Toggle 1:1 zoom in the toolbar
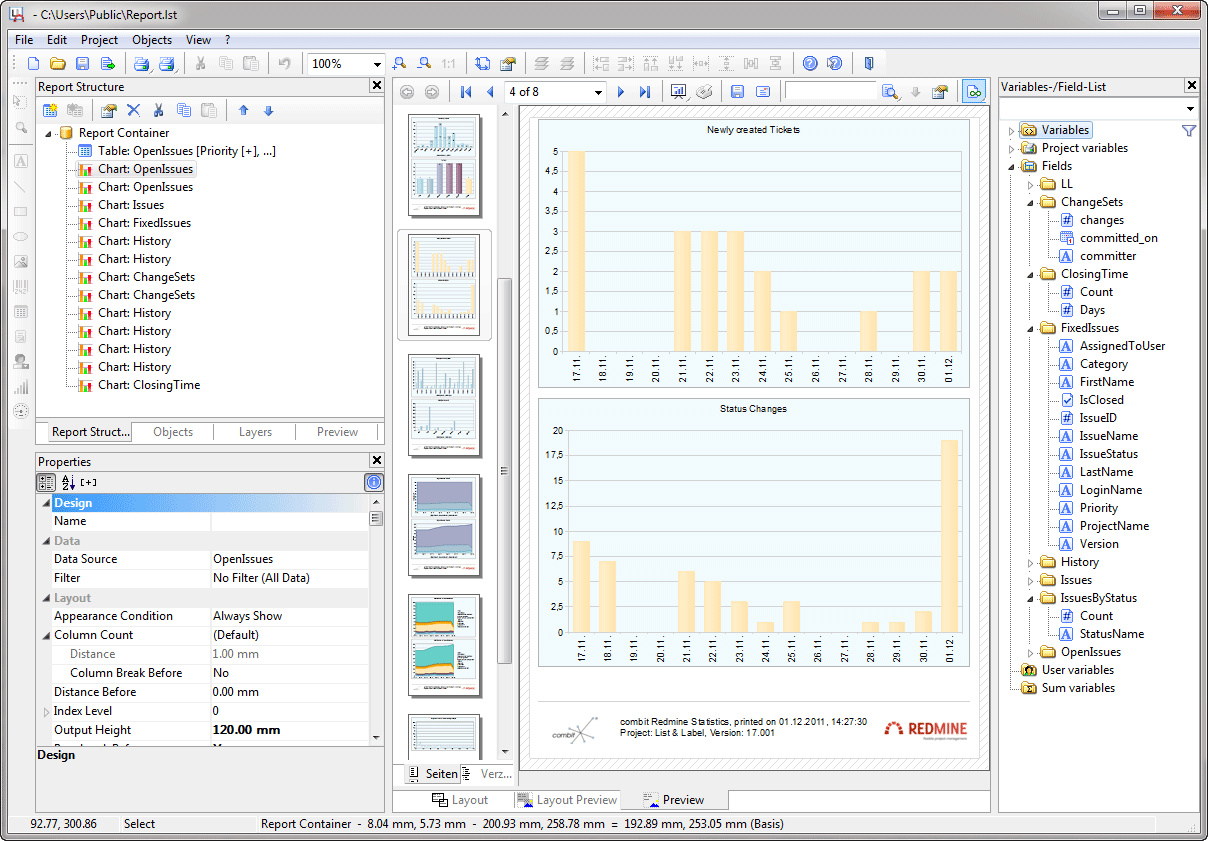 click(x=447, y=63)
